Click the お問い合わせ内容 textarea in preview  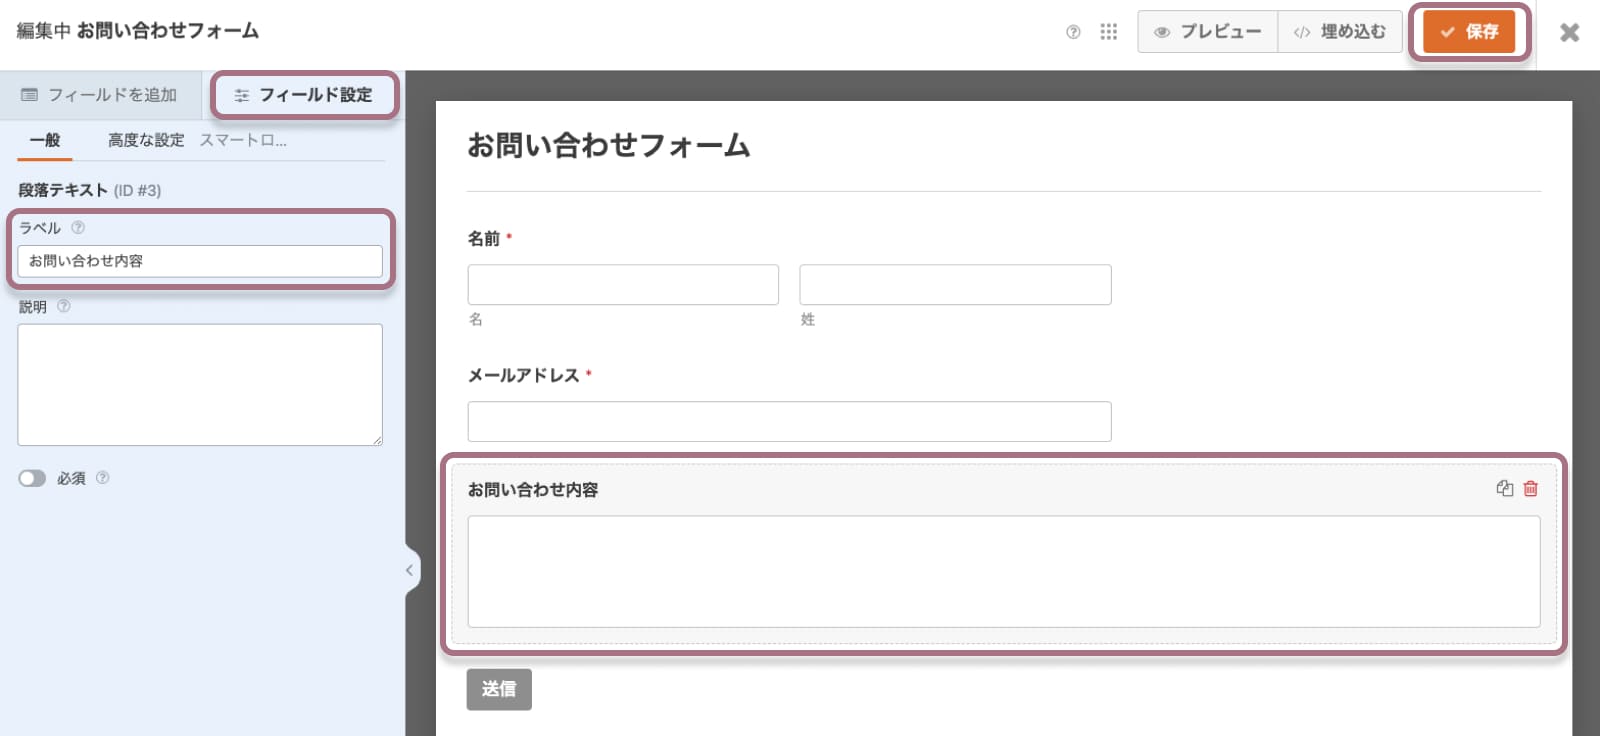pos(1004,572)
